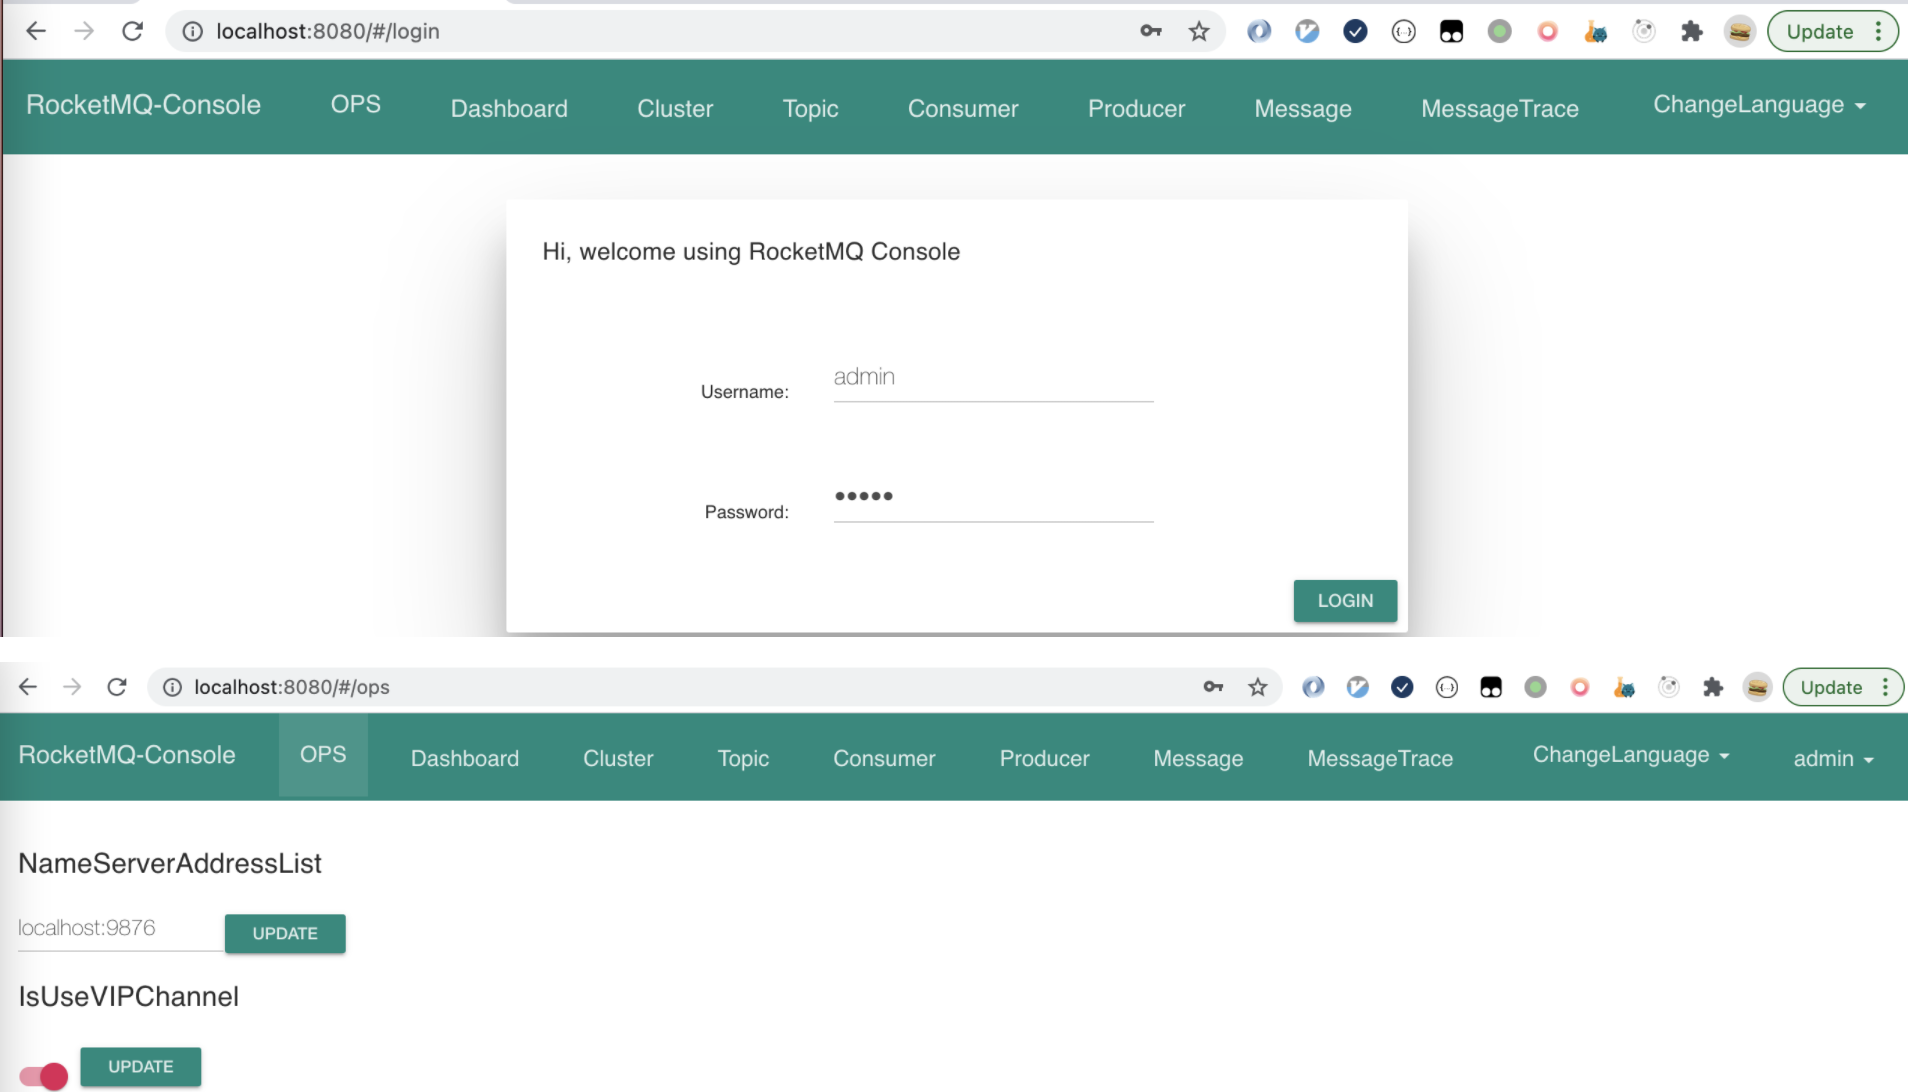Image resolution: width=1908 pixels, height=1092 pixels.
Task: Open the admin user dropdown
Action: (x=1833, y=759)
